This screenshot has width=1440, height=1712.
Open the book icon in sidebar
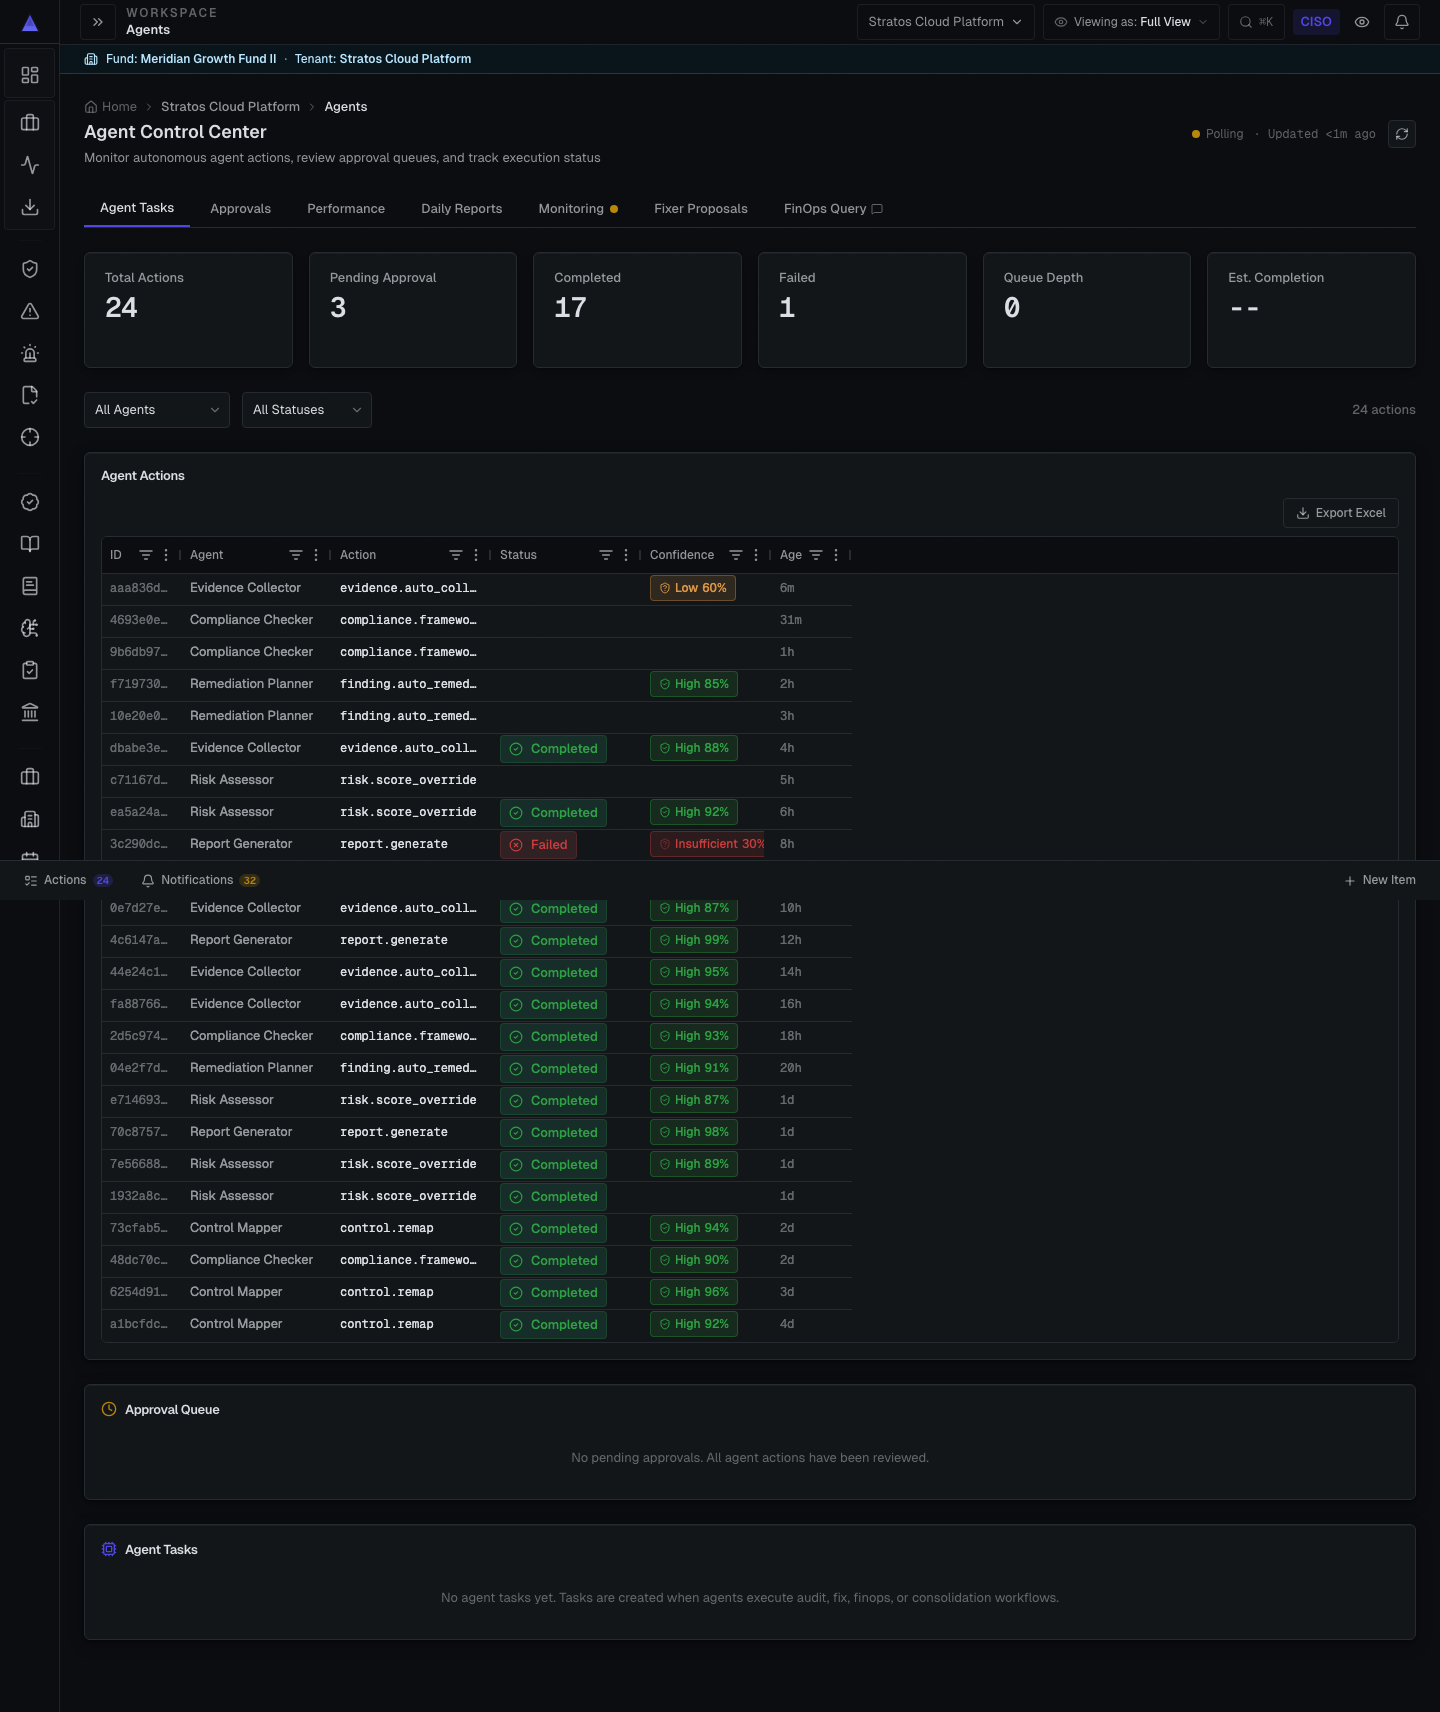(30, 544)
